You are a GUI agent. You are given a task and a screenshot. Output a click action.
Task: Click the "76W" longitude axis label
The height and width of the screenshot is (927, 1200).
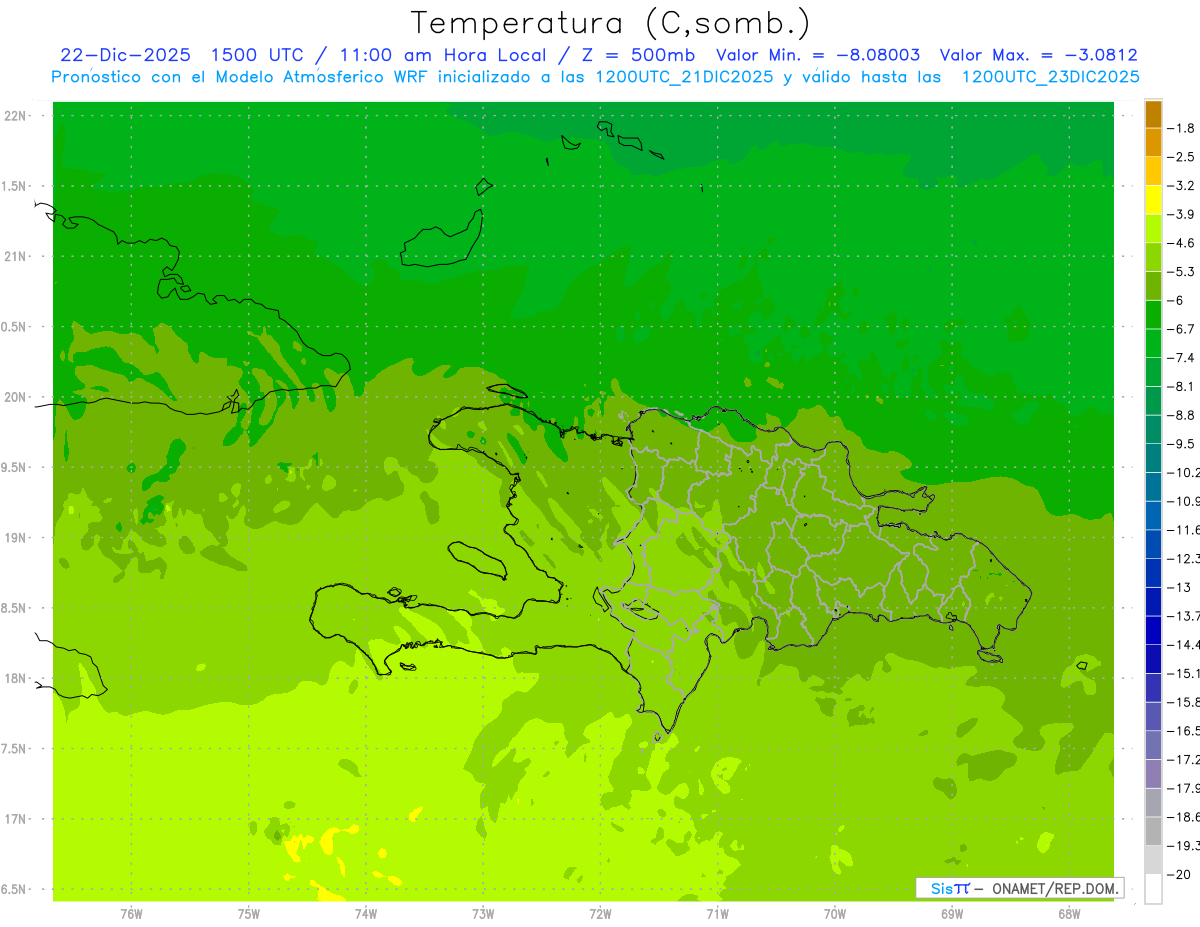click(131, 914)
